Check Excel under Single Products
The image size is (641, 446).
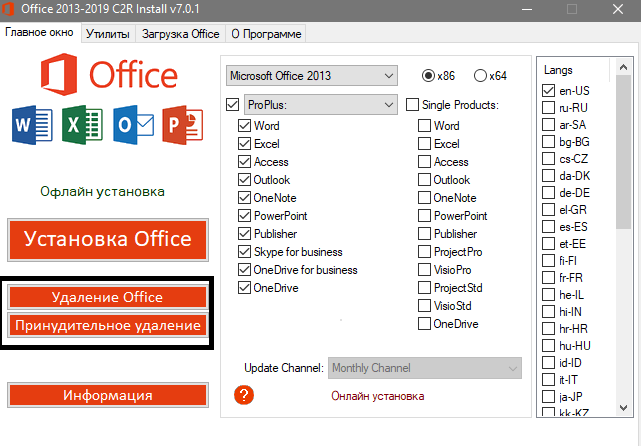pyautogui.click(x=424, y=143)
